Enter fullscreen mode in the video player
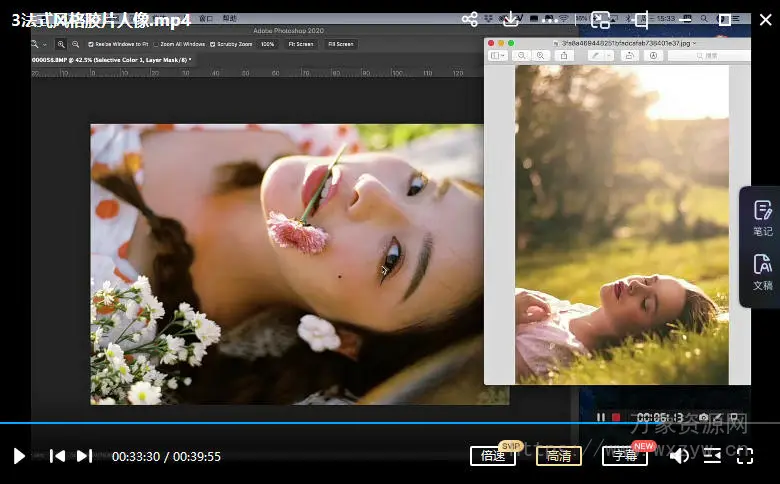The width and height of the screenshot is (780, 484). (x=745, y=456)
